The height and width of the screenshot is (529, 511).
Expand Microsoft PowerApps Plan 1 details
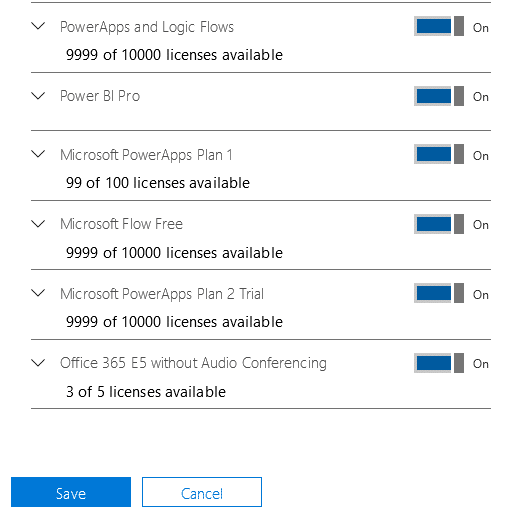pos(38,154)
